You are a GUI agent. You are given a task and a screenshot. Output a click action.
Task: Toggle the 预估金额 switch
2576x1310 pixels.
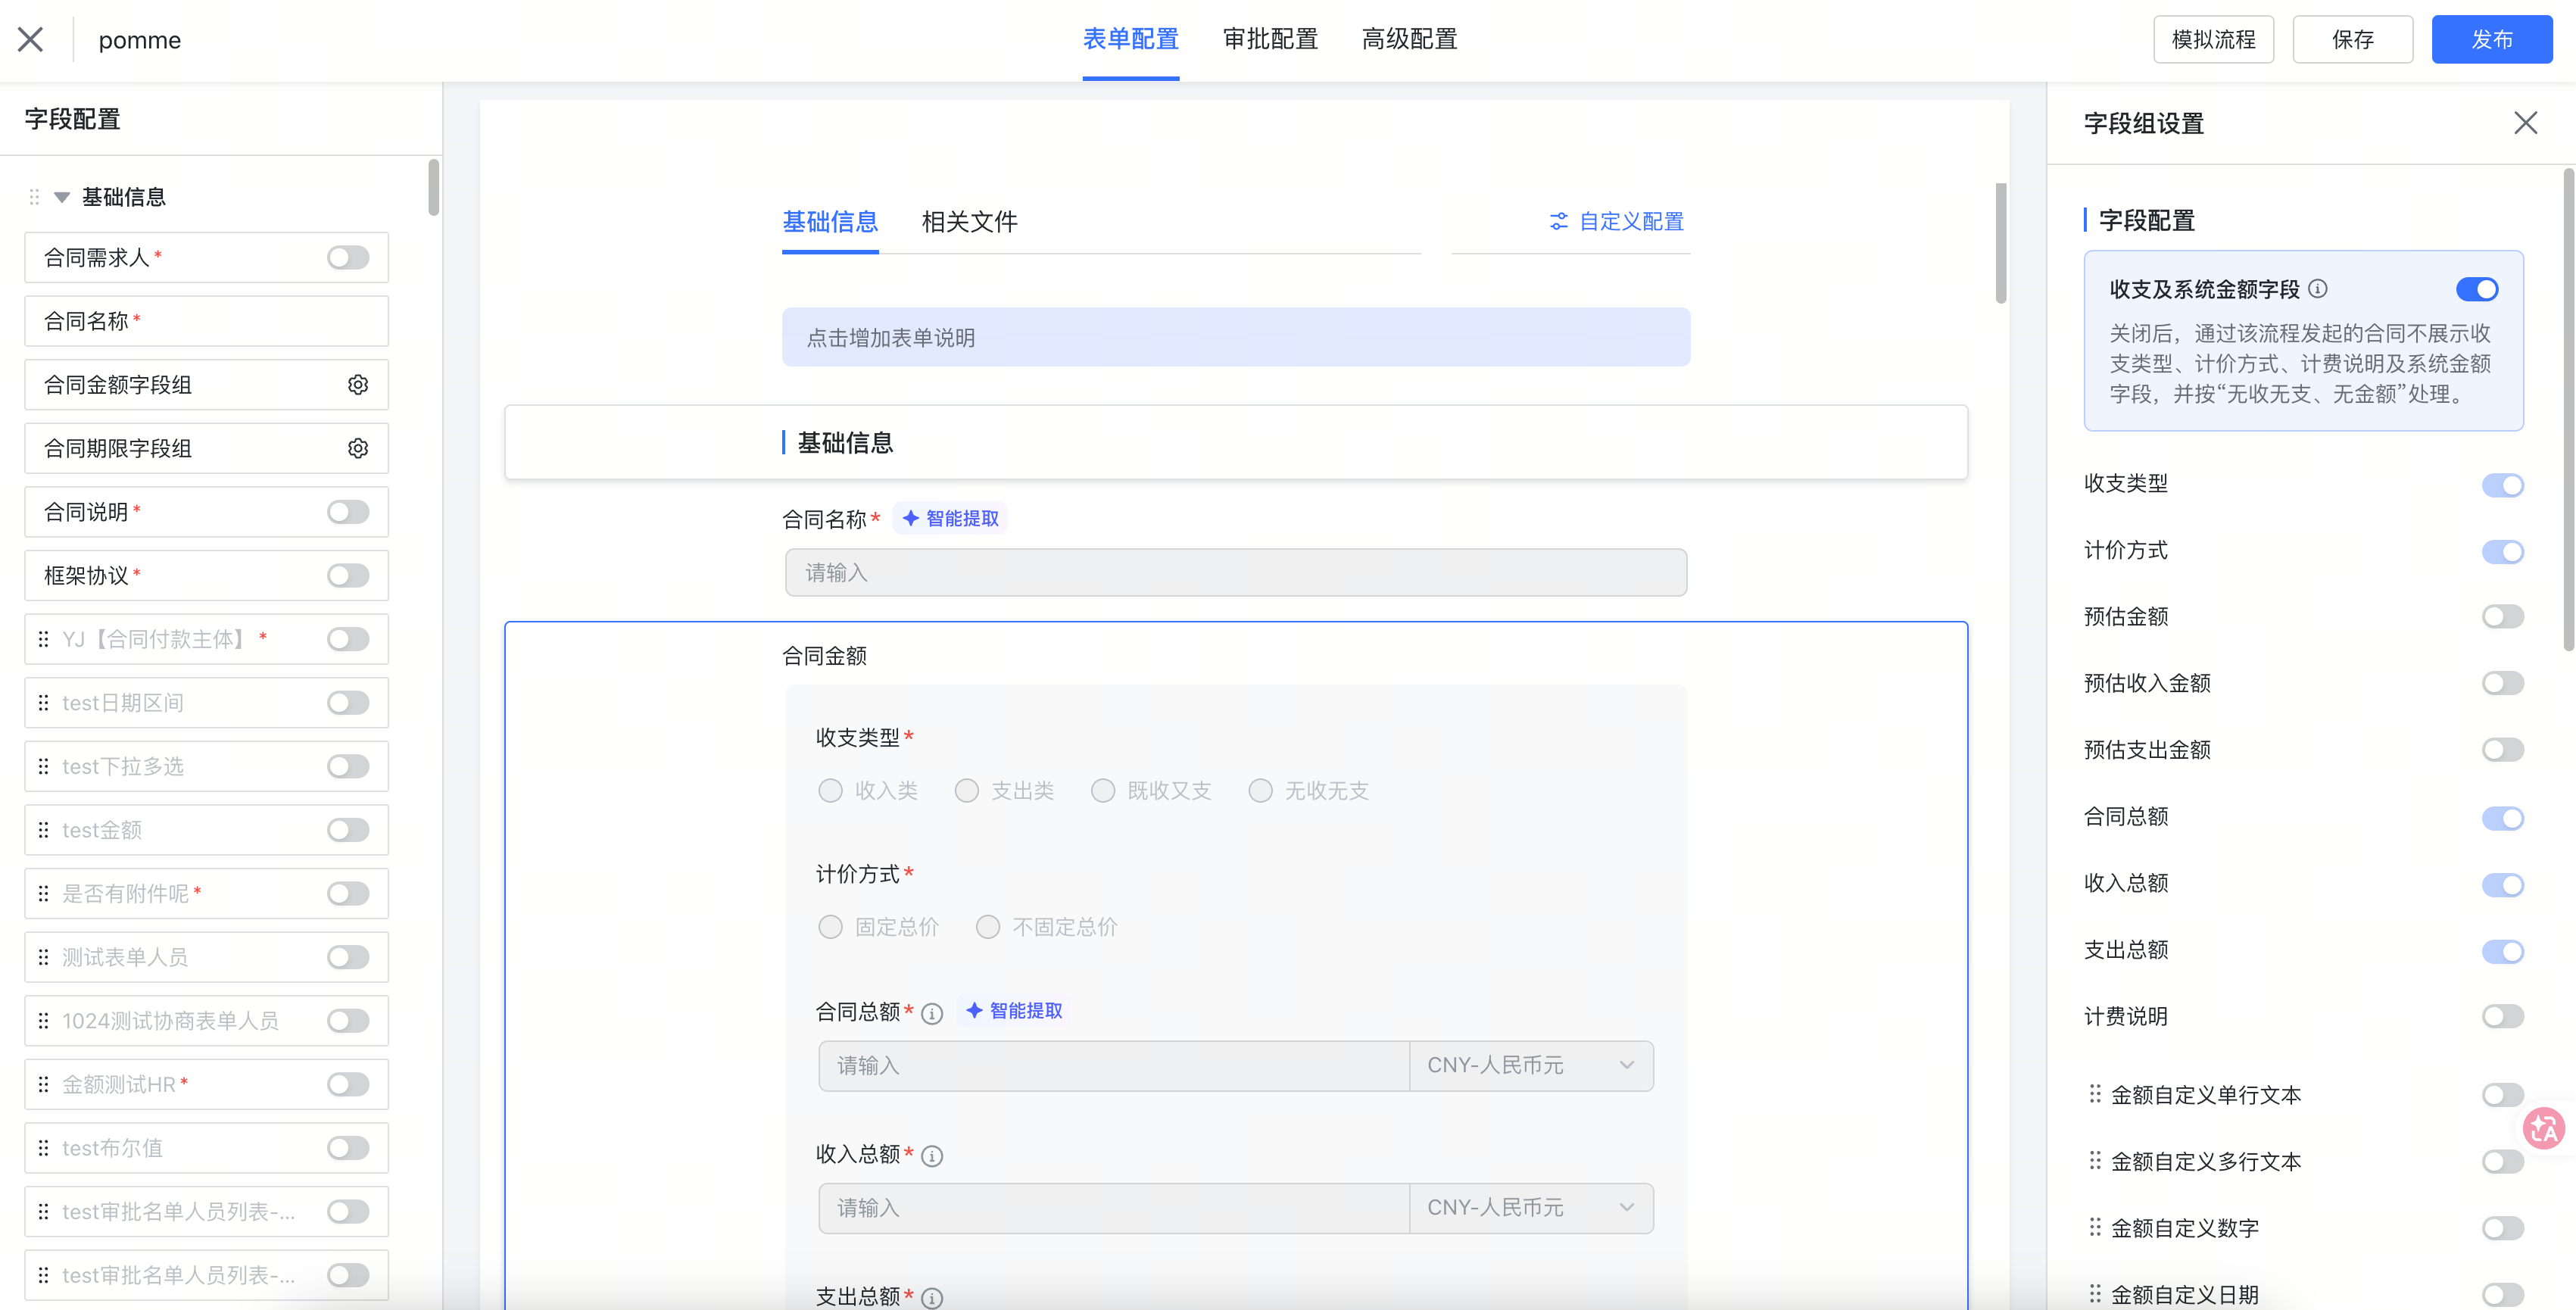pos(2503,616)
